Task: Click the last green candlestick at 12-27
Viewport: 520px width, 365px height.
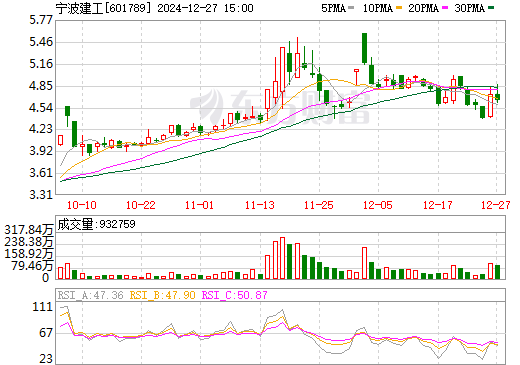Action: [x=497, y=97]
